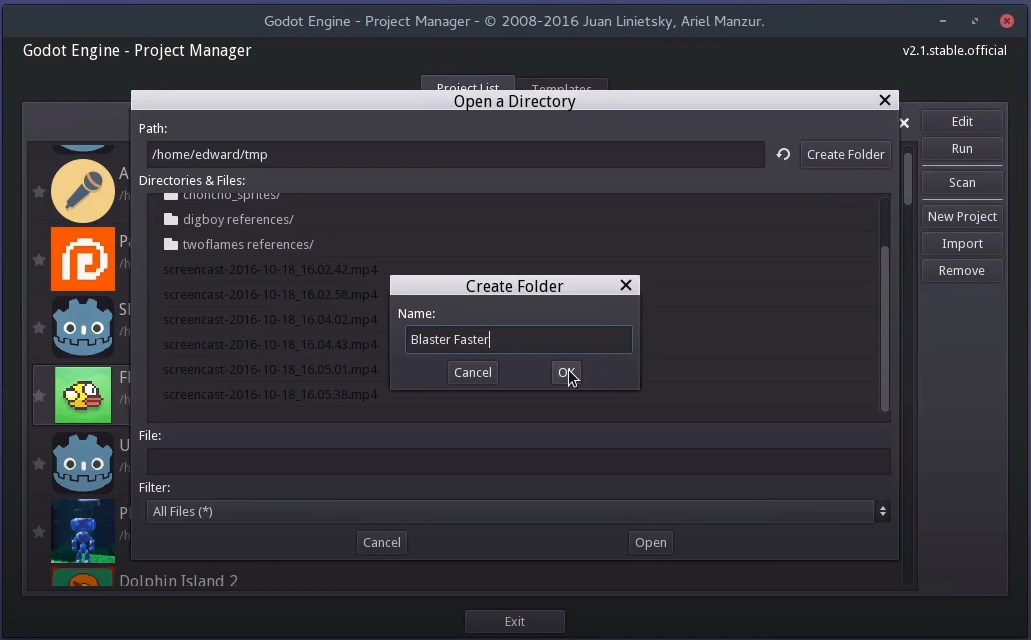
Task: Open the All Files (*) filter dropdown
Action: point(518,512)
